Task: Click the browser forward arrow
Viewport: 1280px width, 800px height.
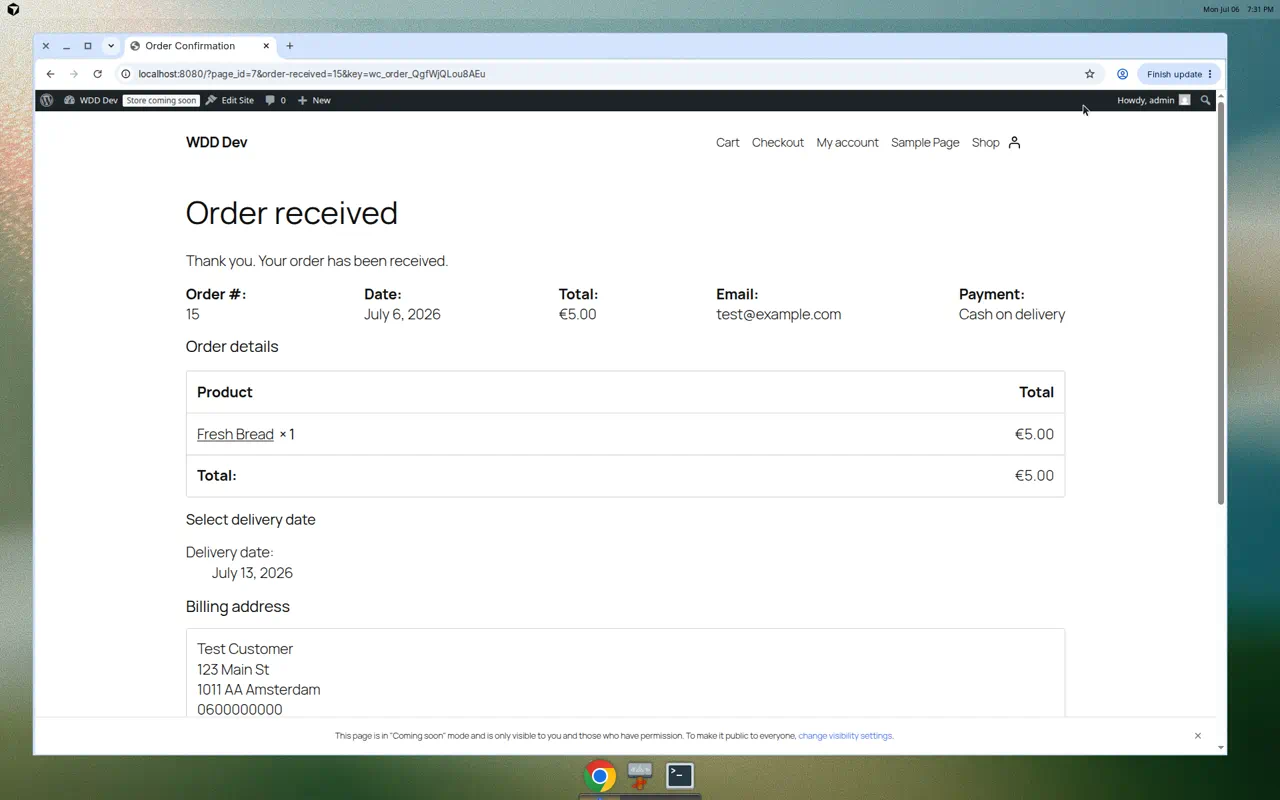Action: point(73,74)
